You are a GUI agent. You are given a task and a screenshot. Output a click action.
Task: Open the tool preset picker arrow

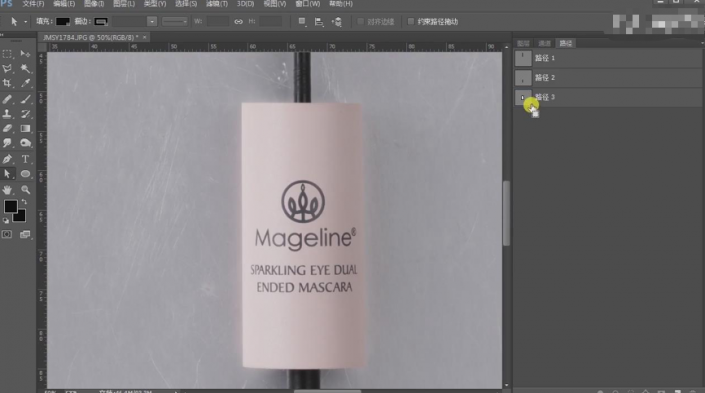click(x=26, y=22)
